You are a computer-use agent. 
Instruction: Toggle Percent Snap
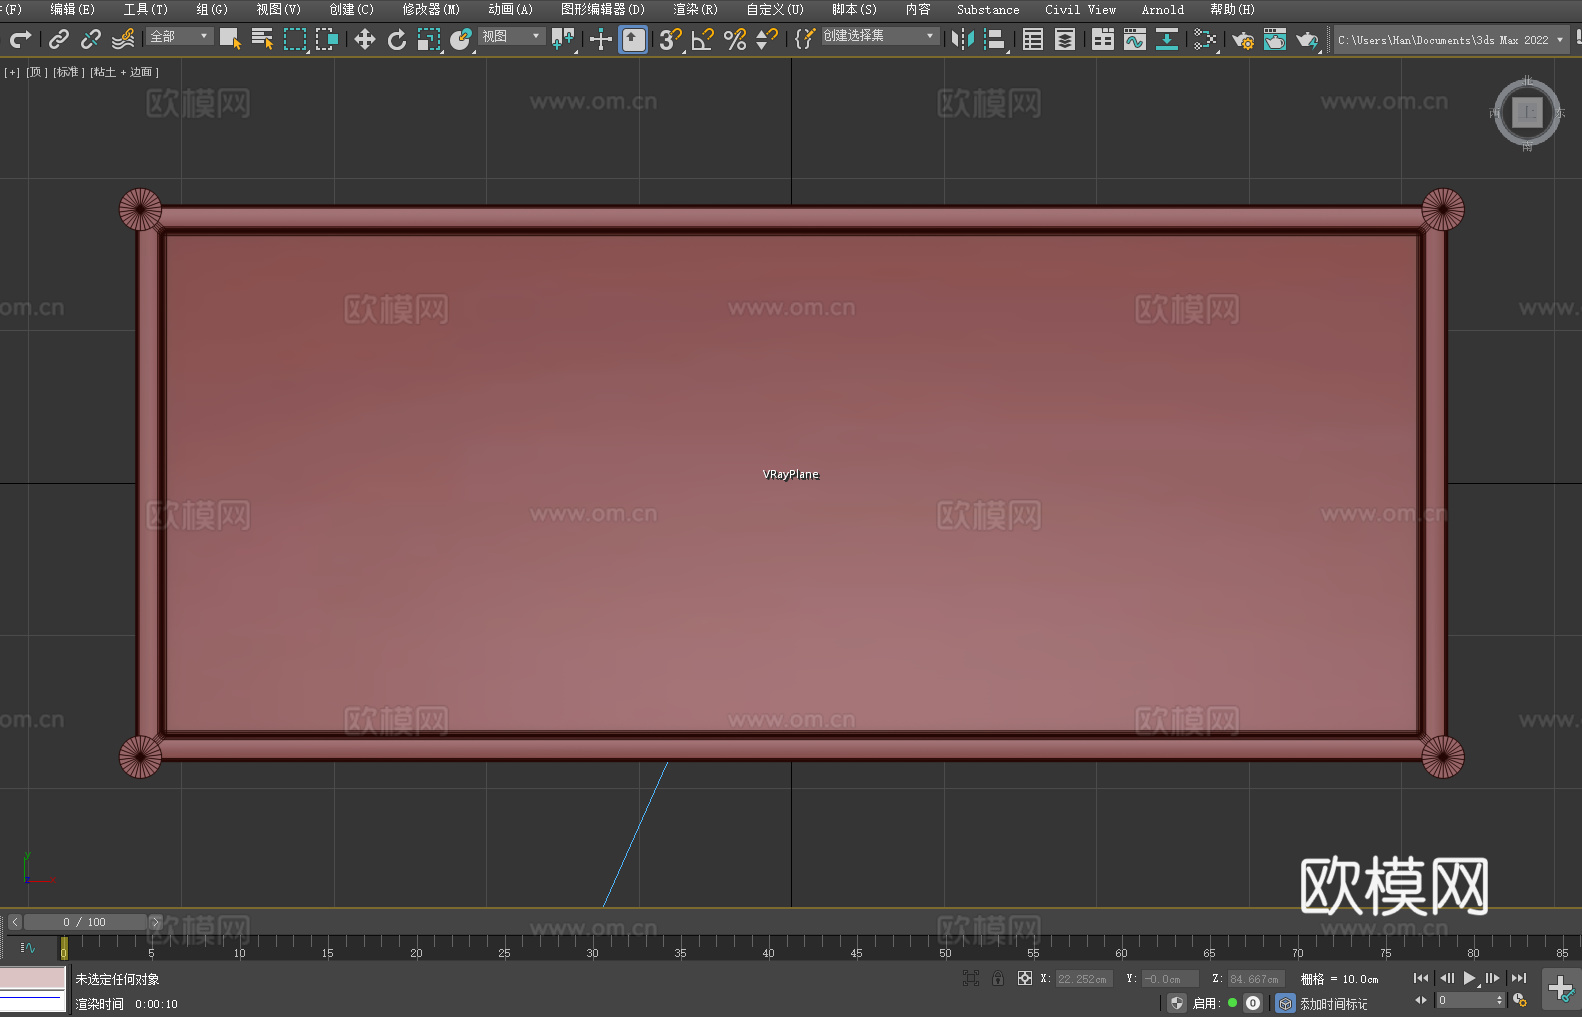click(735, 39)
